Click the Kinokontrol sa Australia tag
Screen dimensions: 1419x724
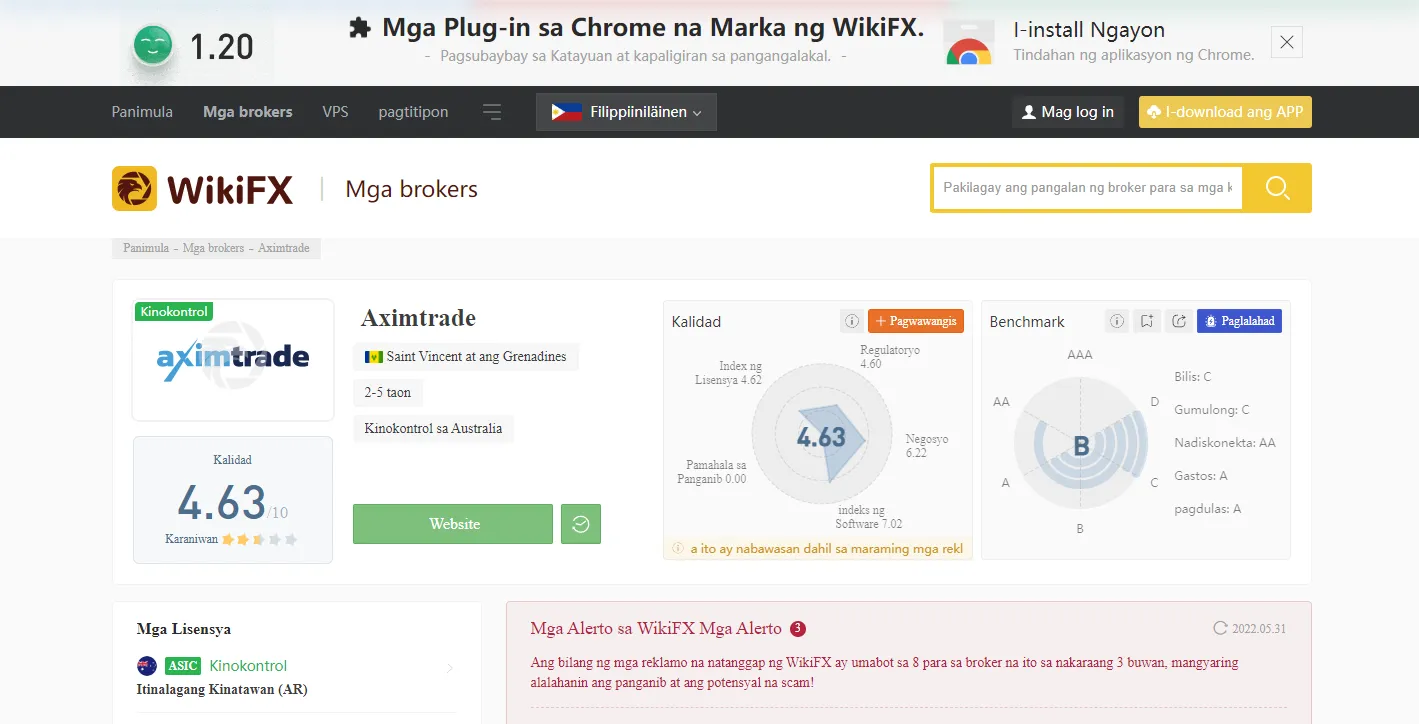(433, 429)
